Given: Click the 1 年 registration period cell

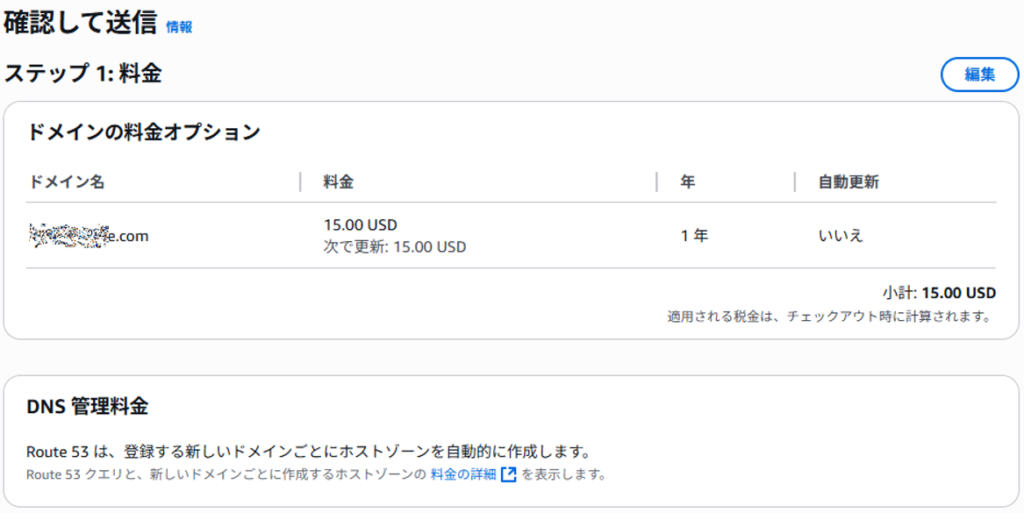Looking at the screenshot, I should [694, 236].
